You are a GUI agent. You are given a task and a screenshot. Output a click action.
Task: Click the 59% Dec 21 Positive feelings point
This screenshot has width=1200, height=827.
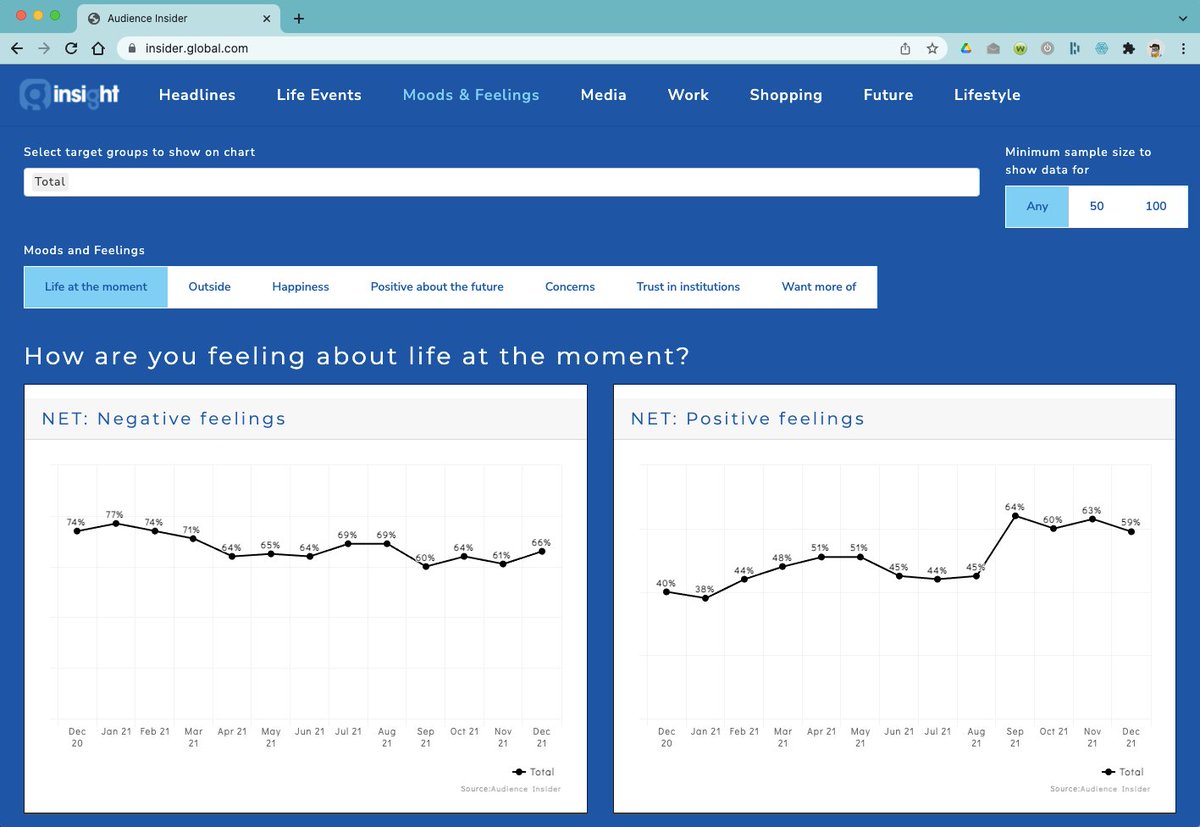[x=1131, y=532]
